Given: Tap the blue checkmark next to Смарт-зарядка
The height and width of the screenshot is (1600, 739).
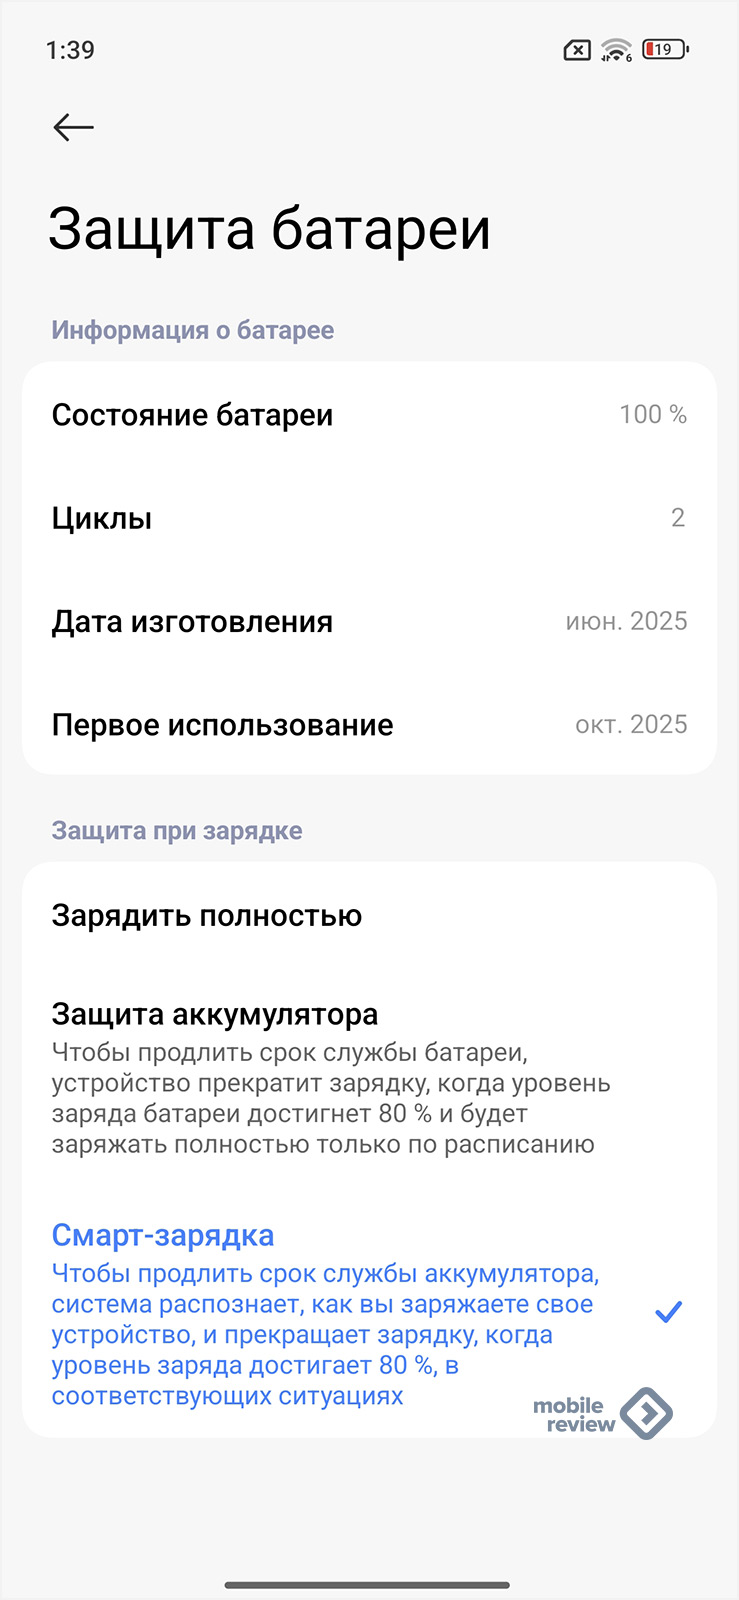Looking at the screenshot, I should pyautogui.click(x=668, y=1312).
